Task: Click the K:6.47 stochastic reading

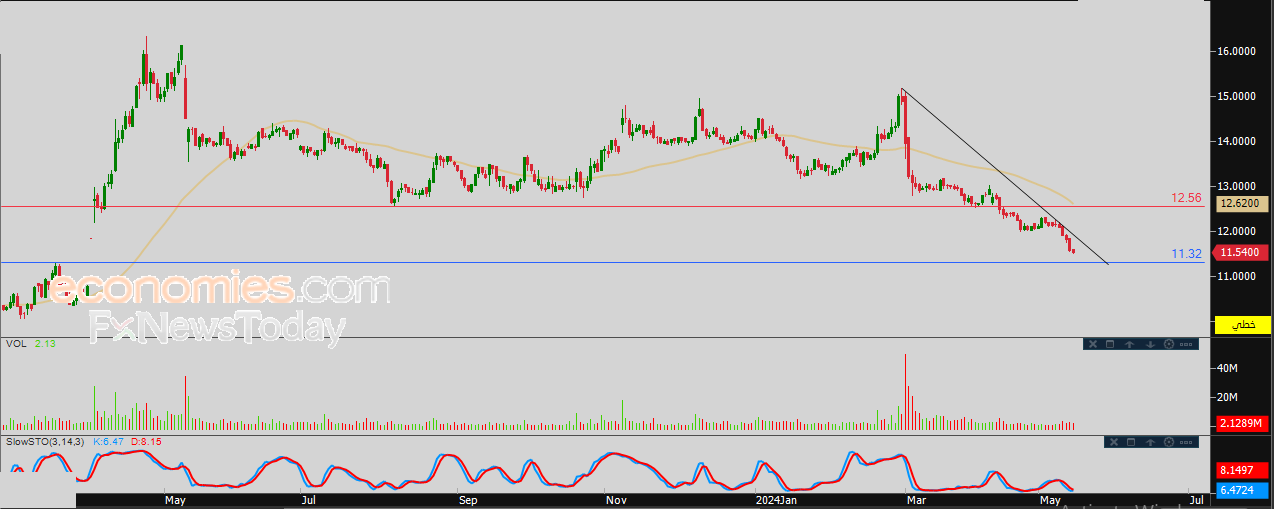Action: 108,441
